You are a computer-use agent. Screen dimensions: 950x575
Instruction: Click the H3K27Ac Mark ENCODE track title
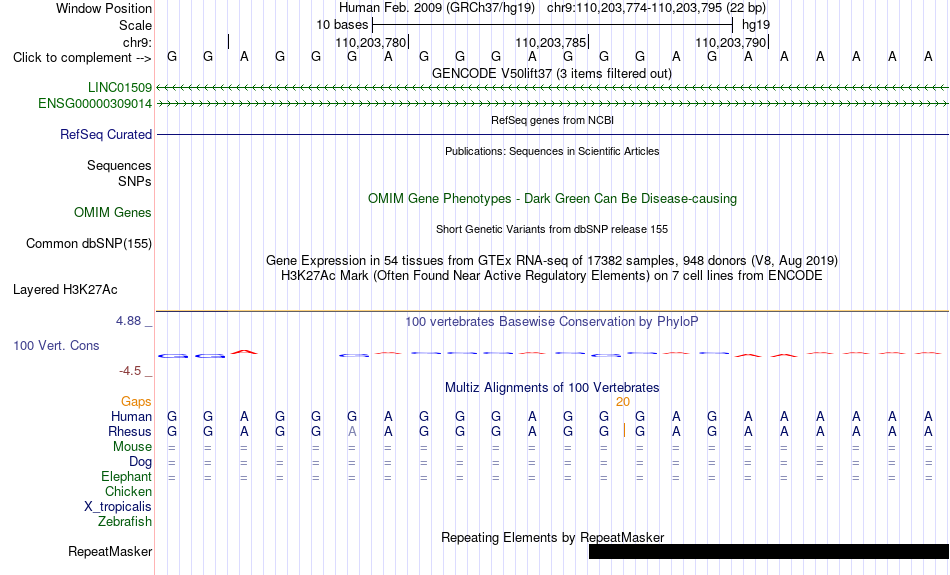click(552, 276)
